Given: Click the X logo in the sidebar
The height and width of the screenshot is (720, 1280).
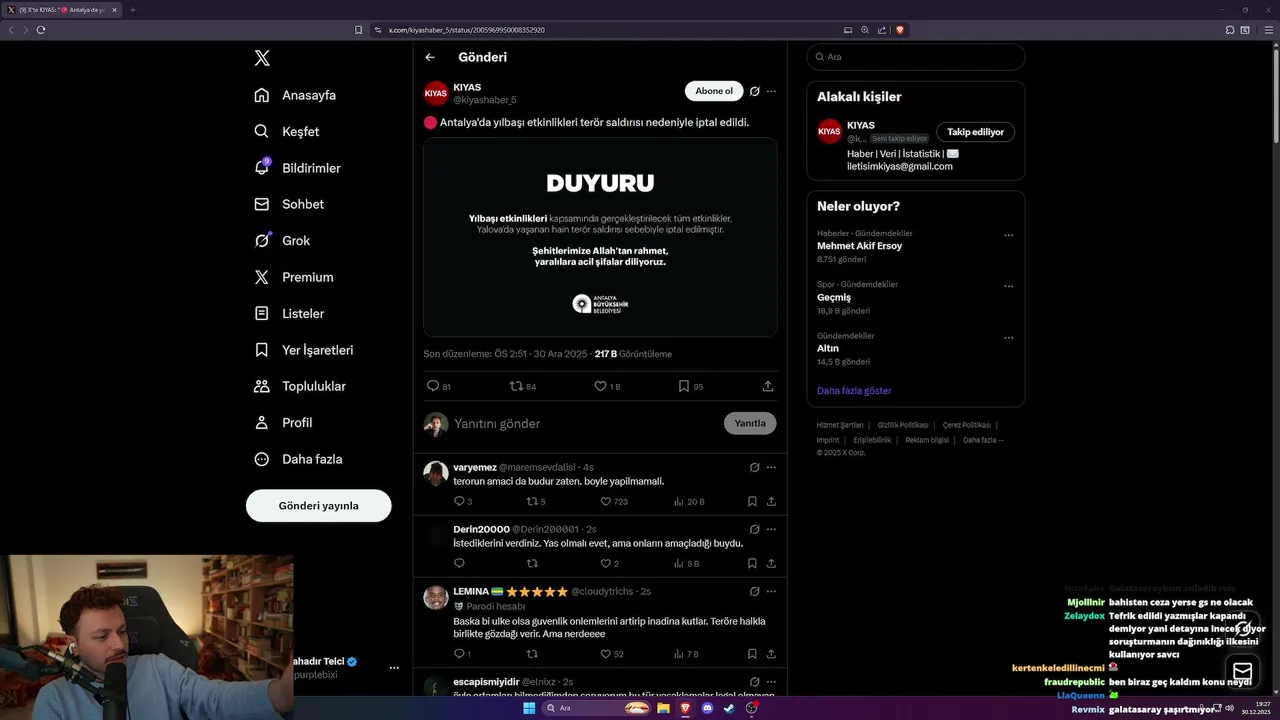Looking at the screenshot, I should 262,58.
